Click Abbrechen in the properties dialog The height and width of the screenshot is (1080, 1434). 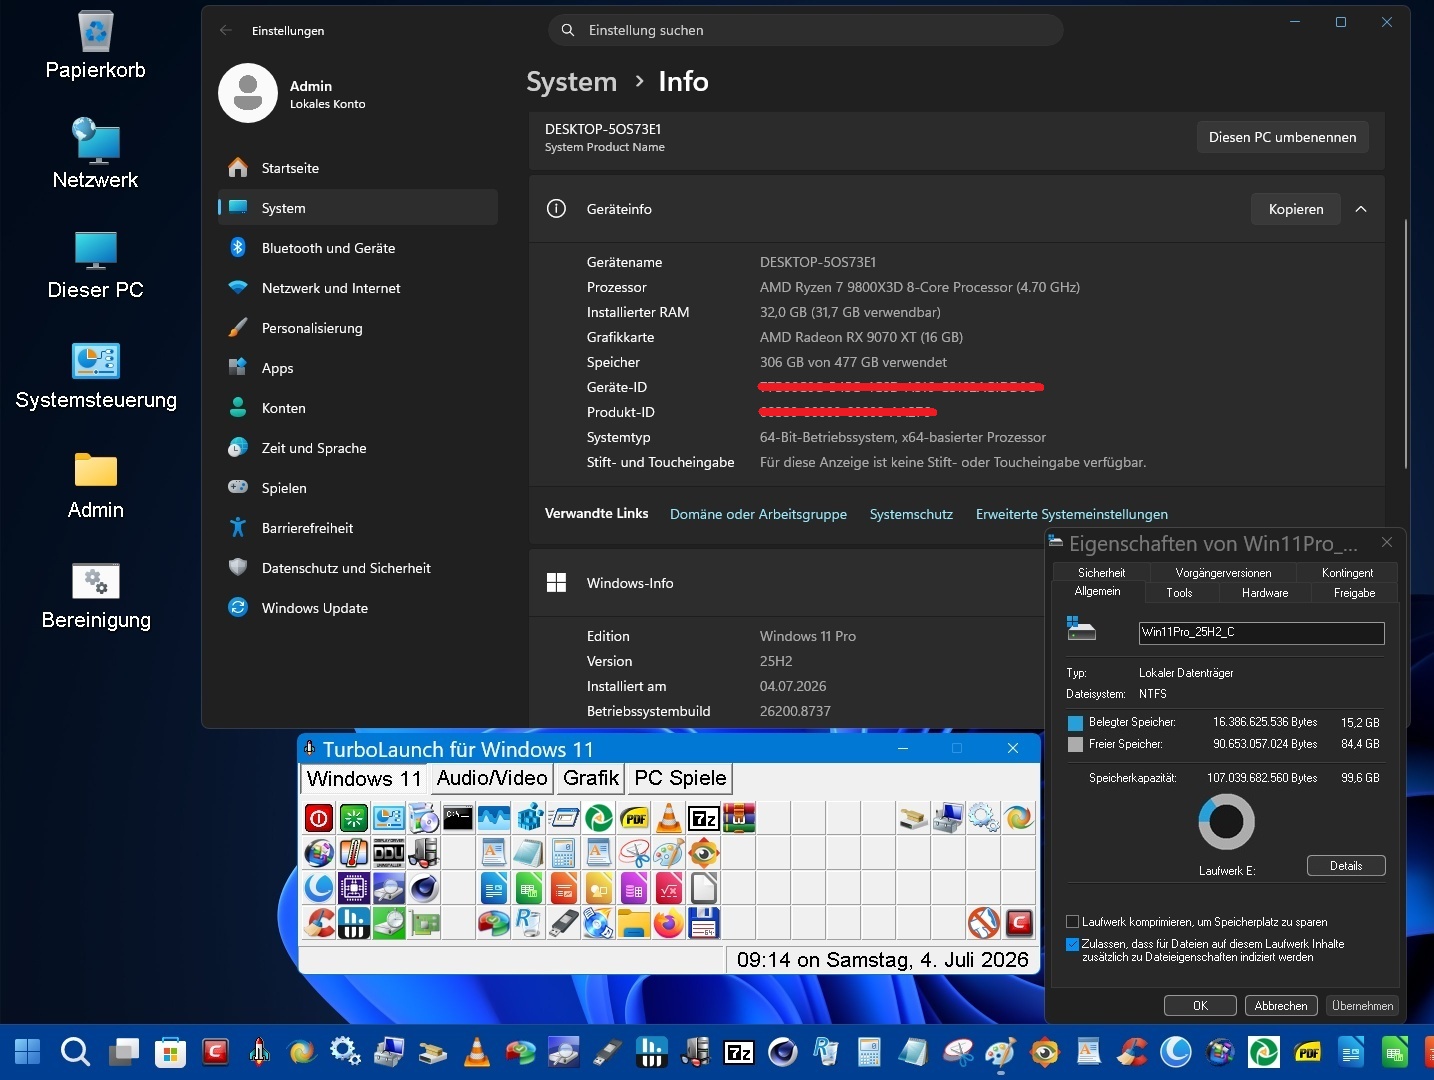(x=1281, y=1006)
